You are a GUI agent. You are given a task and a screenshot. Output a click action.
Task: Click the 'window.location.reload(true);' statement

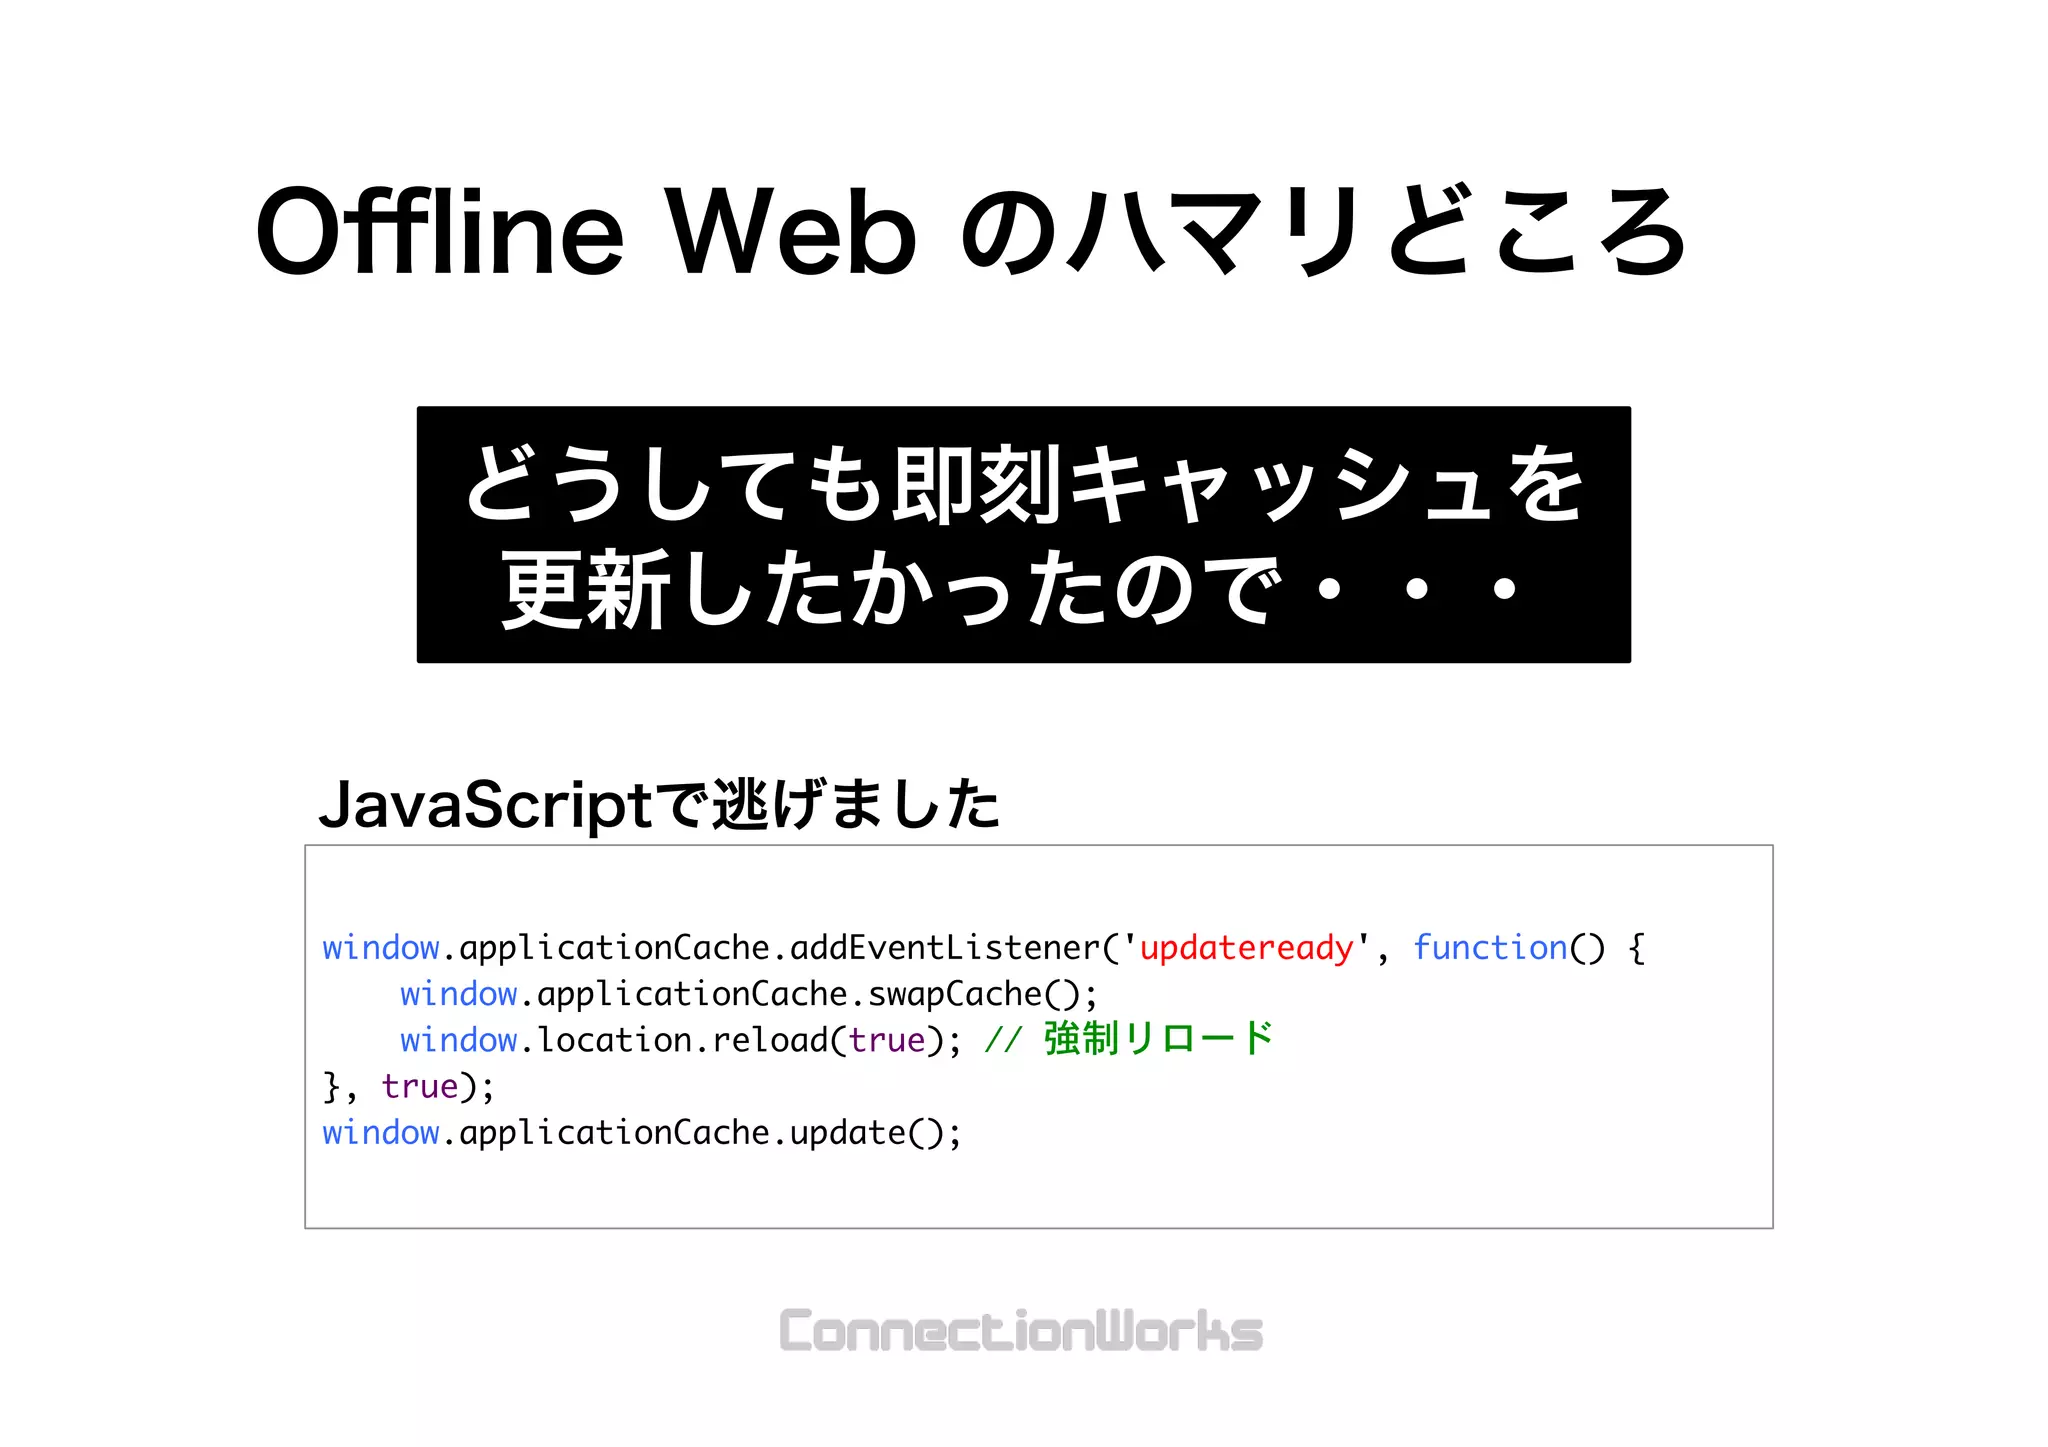[680, 1040]
